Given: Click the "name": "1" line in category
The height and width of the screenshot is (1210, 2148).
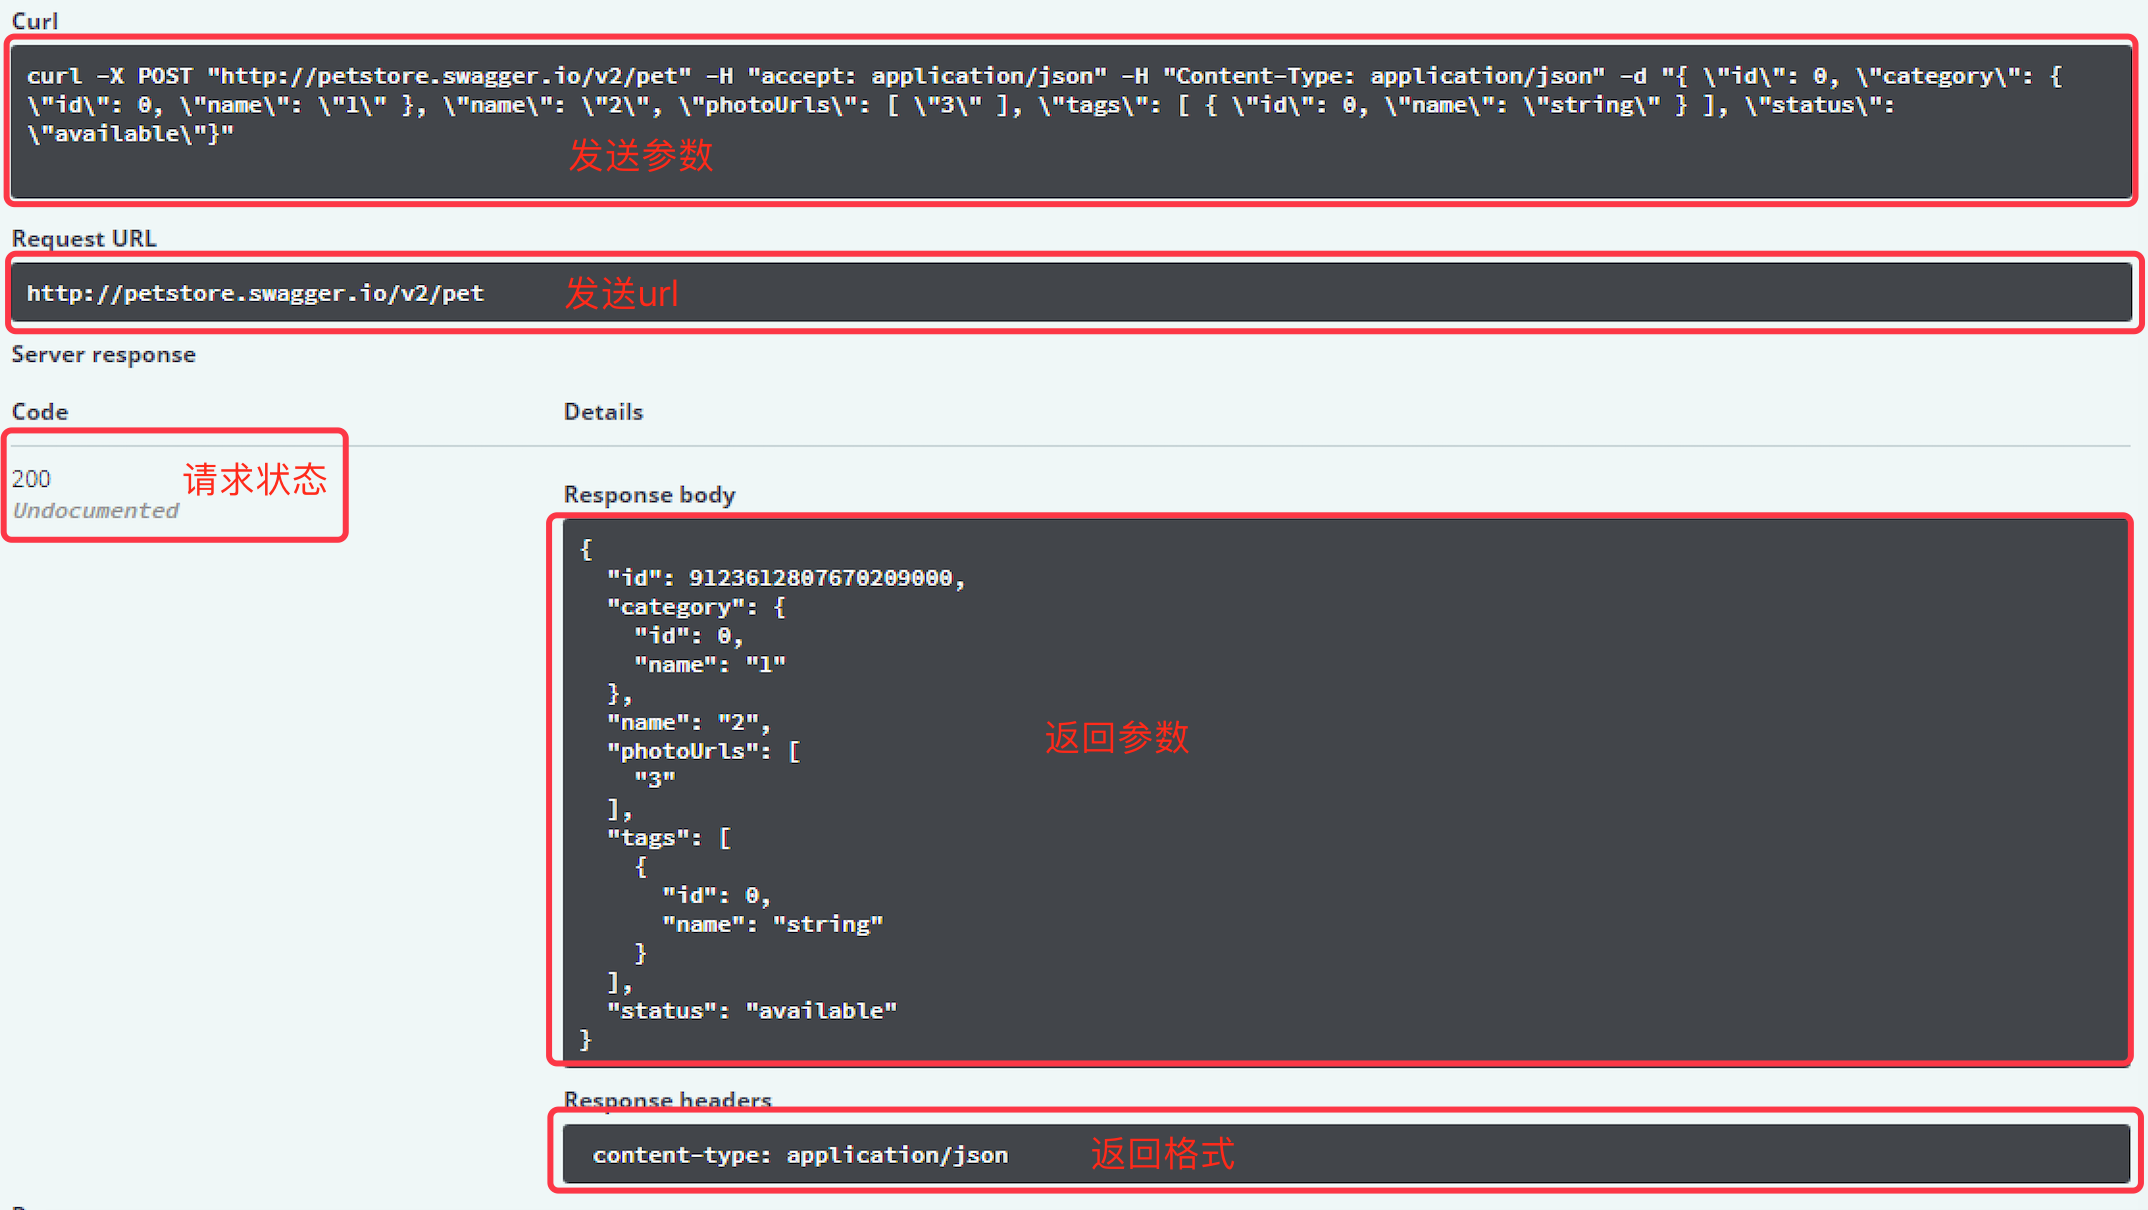Looking at the screenshot, I should (710, 664).
